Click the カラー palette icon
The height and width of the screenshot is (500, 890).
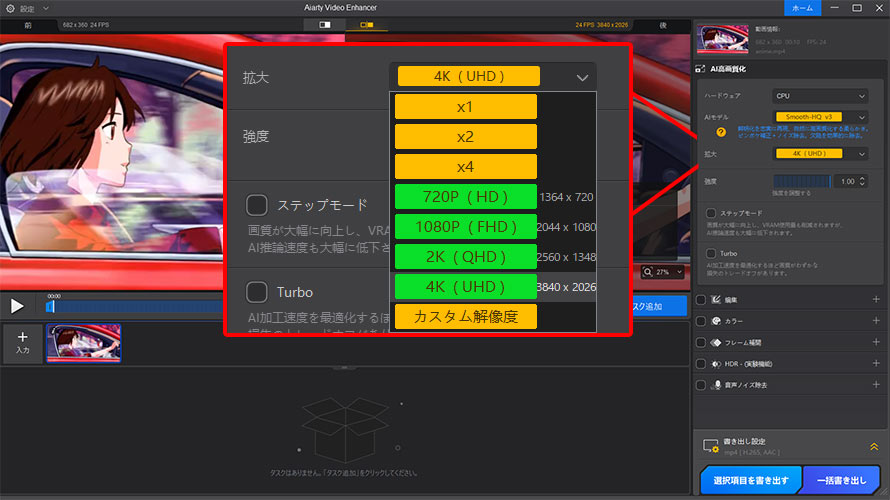tap(716, 321)
